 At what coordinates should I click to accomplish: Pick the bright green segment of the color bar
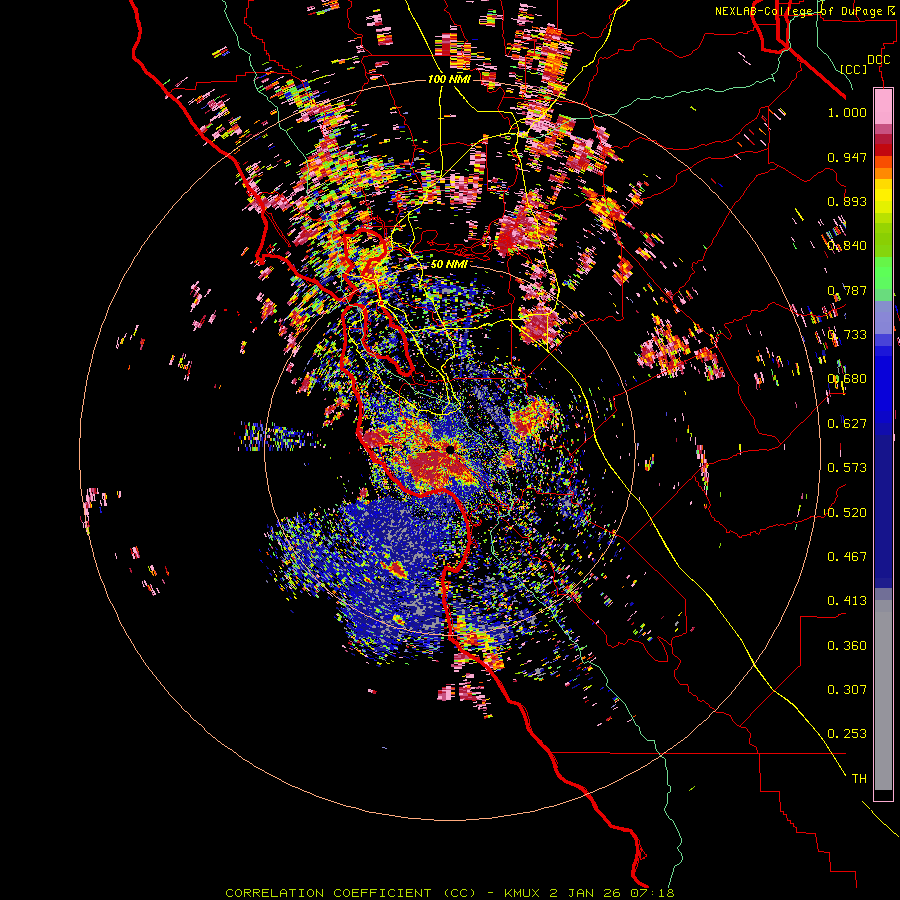(x=883, y=273)
